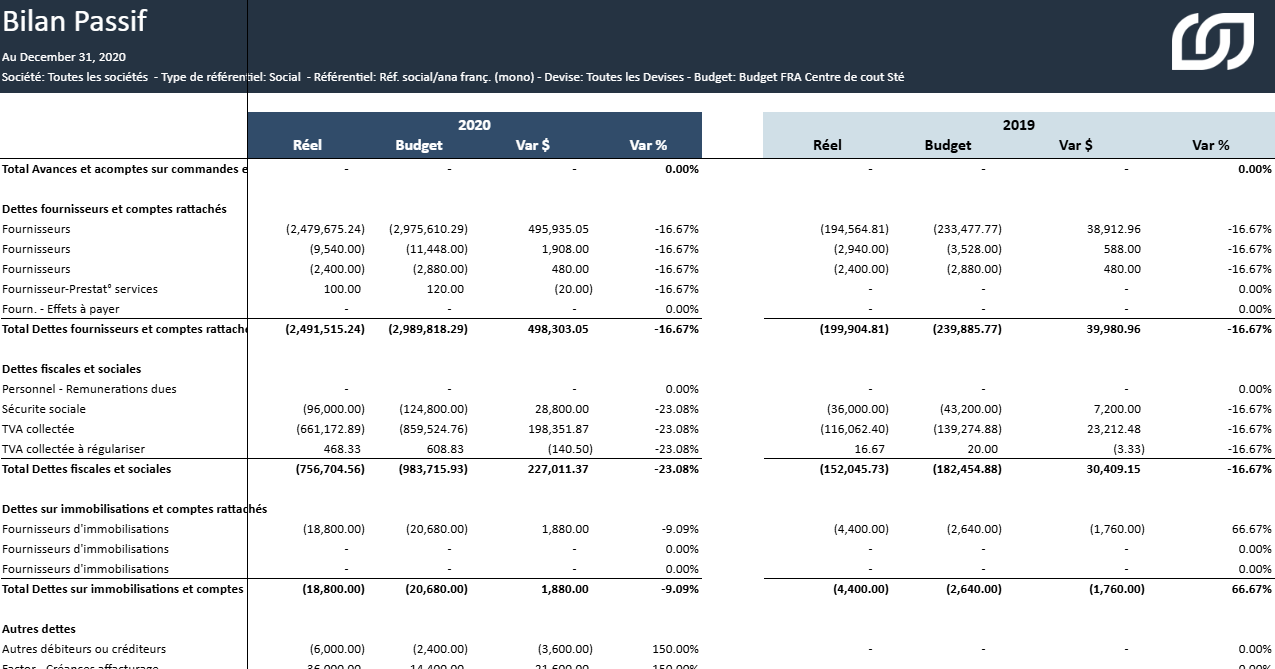Viewport: 1275px width, 669px height.
Task: Click the variance value 28,800.00
Action: (561, 409)
